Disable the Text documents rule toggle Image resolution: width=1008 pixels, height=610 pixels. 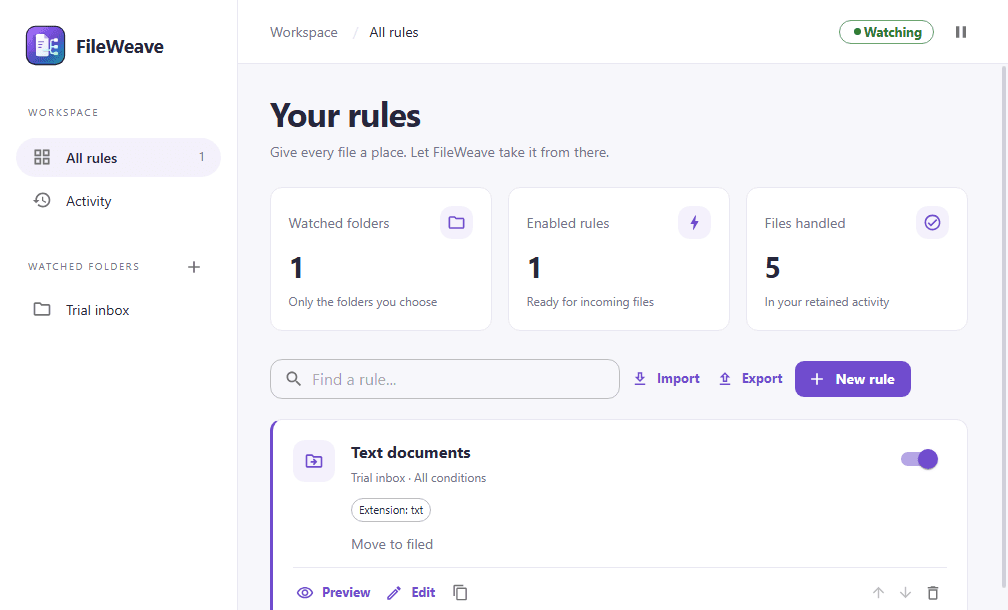tap(919, 459)
